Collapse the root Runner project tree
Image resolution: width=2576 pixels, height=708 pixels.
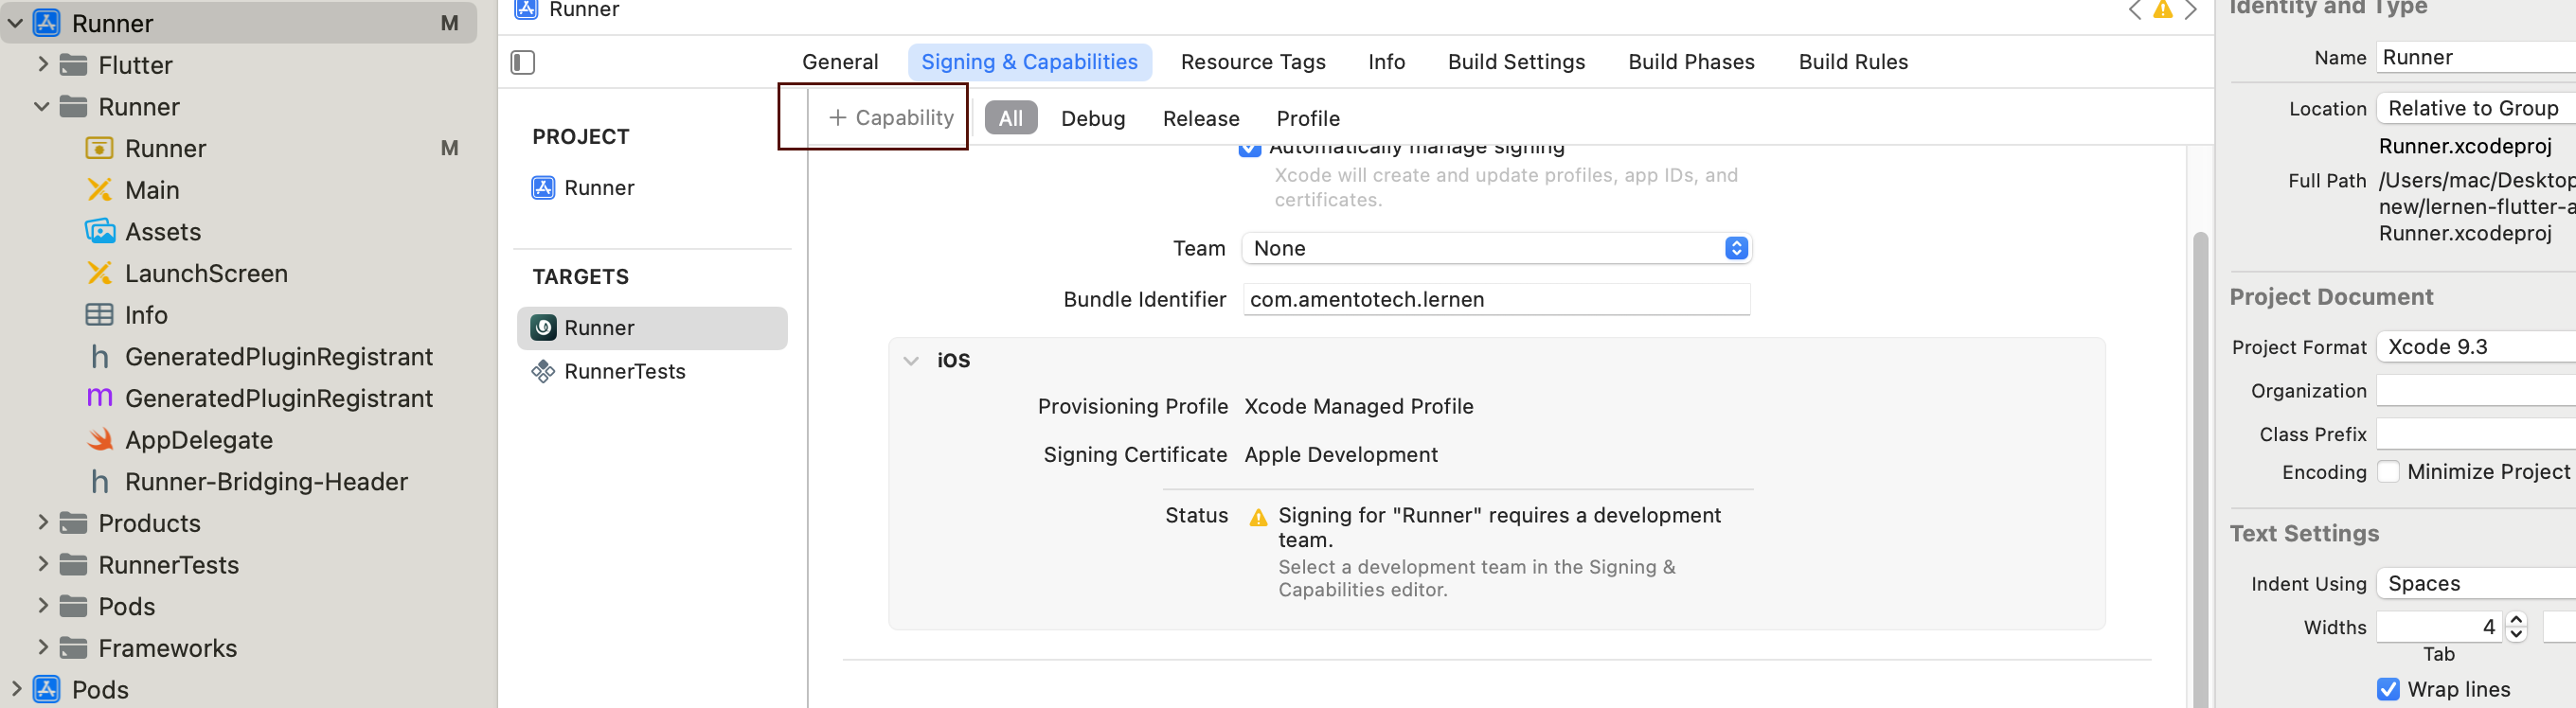pos(16,23)
